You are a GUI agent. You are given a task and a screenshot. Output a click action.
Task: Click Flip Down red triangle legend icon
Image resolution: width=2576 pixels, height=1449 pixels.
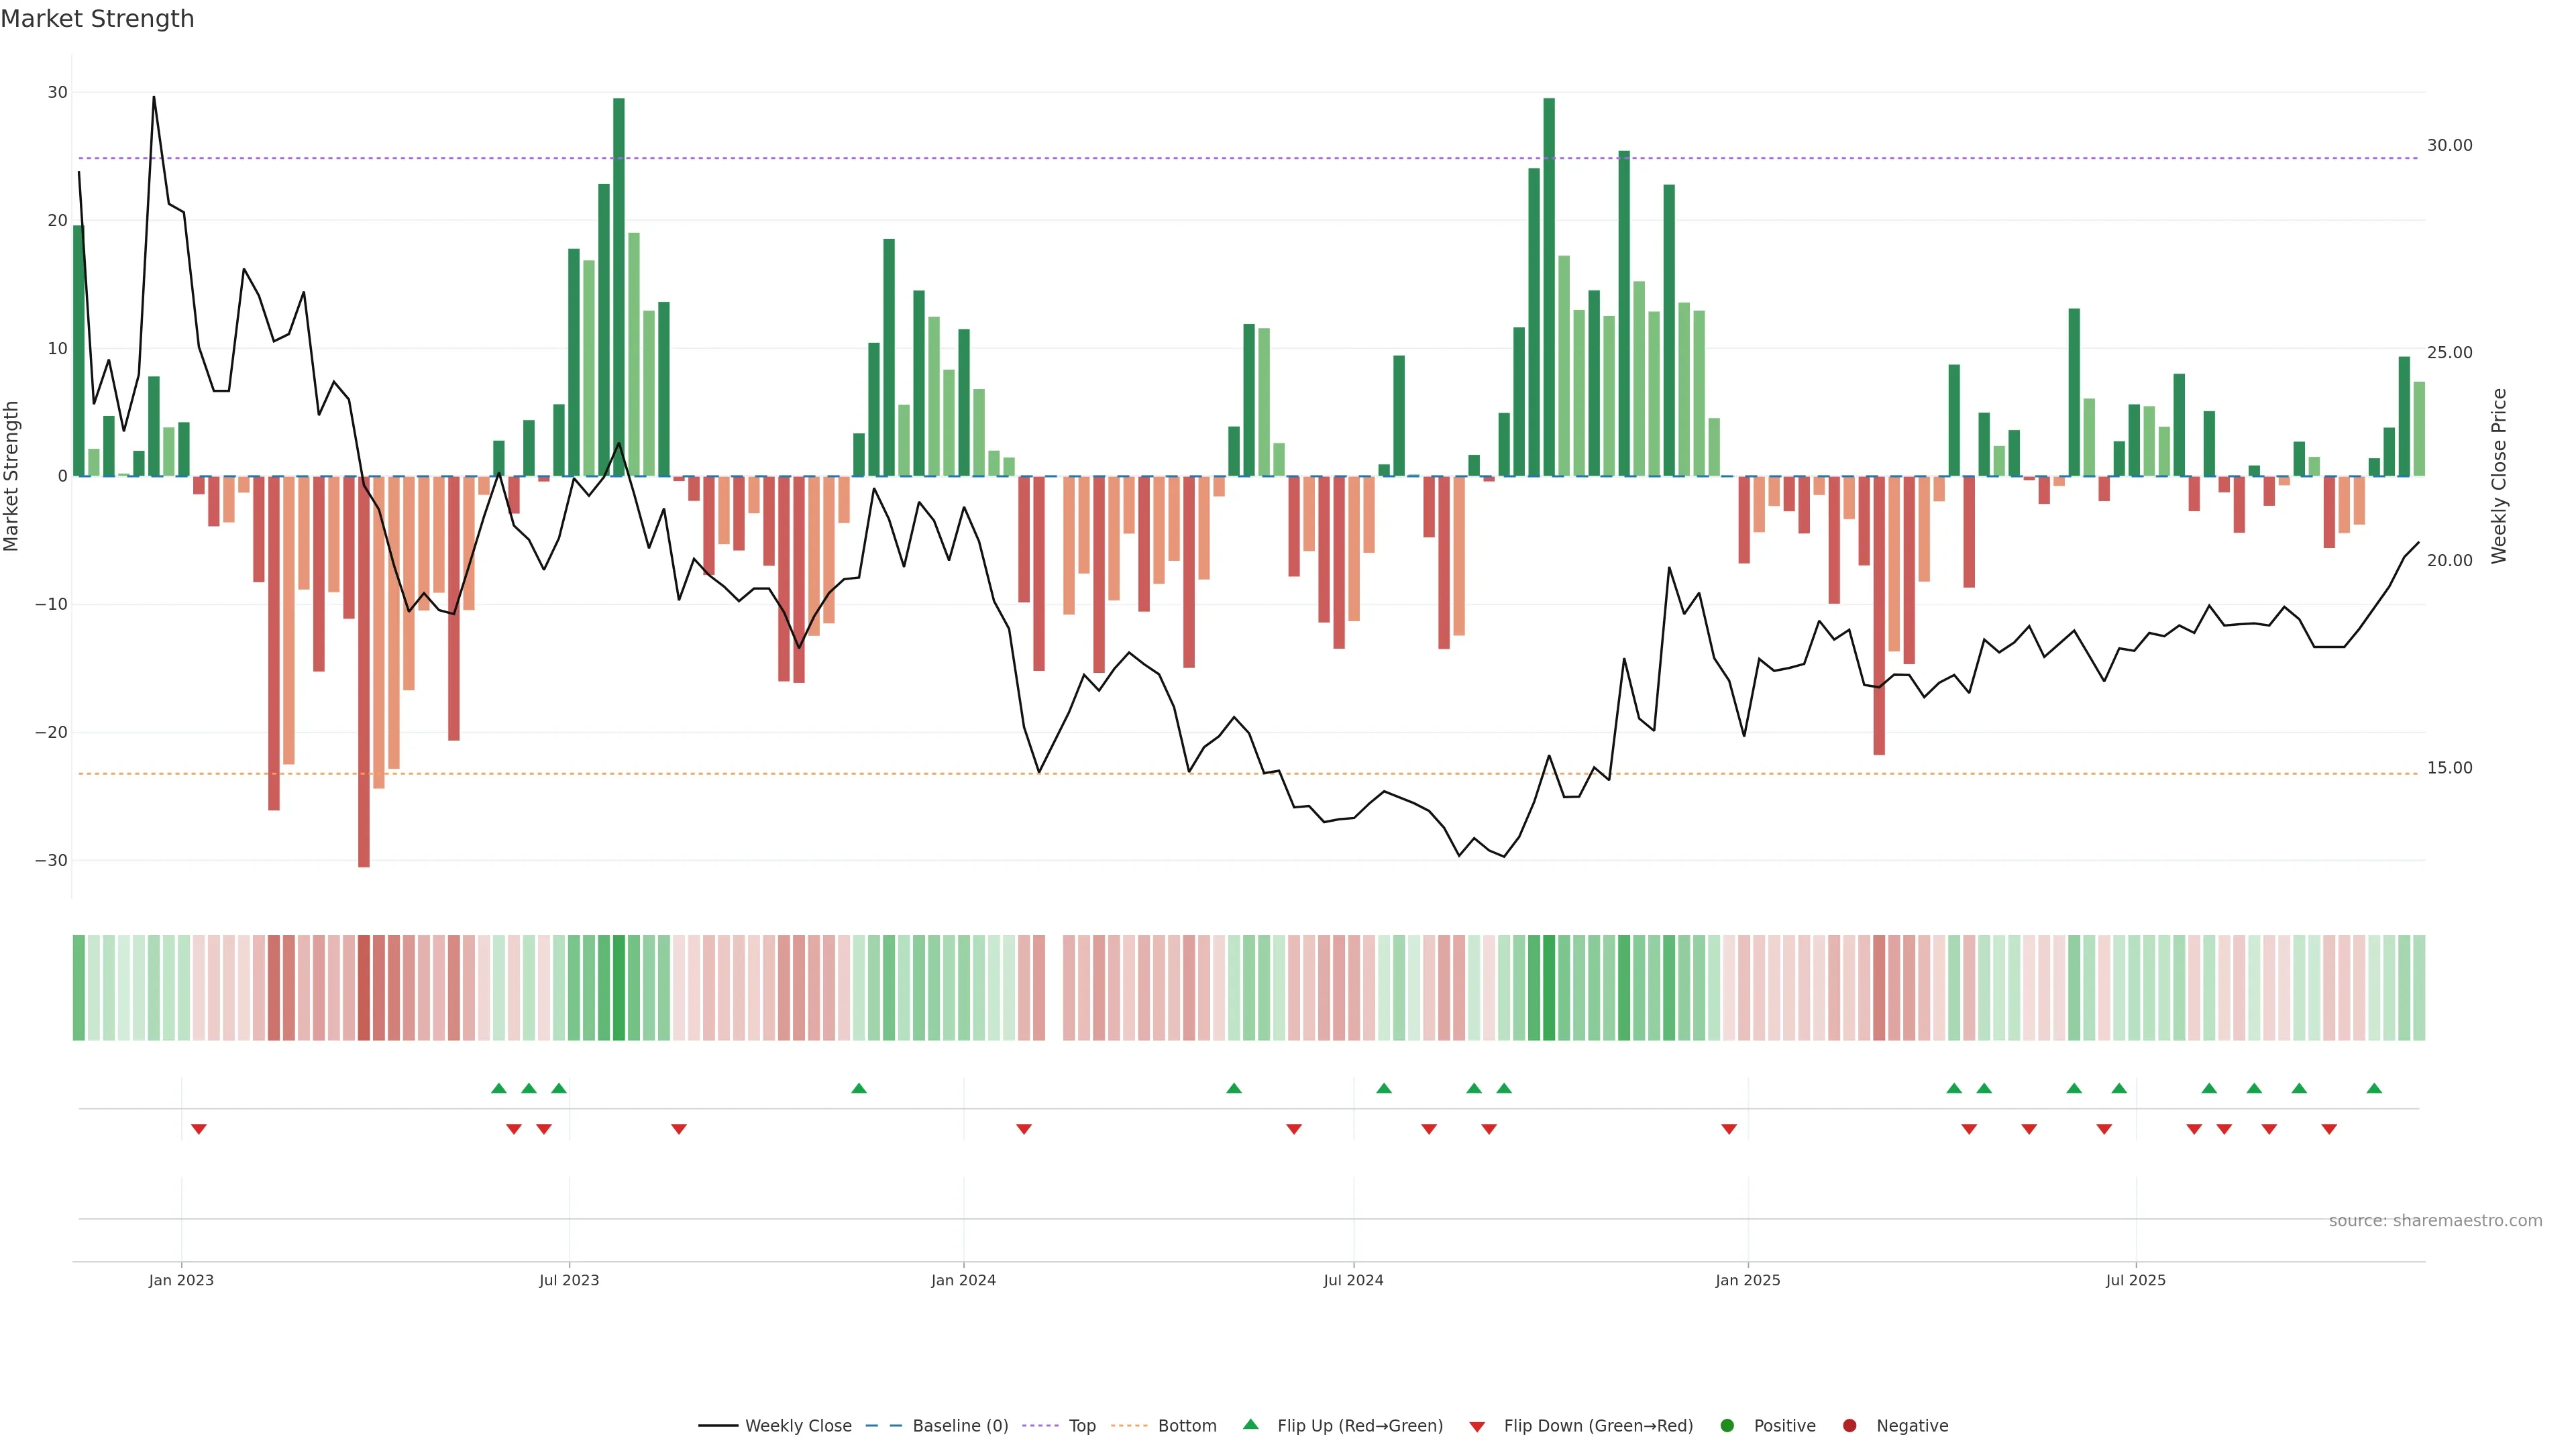pos(1477,1427)
